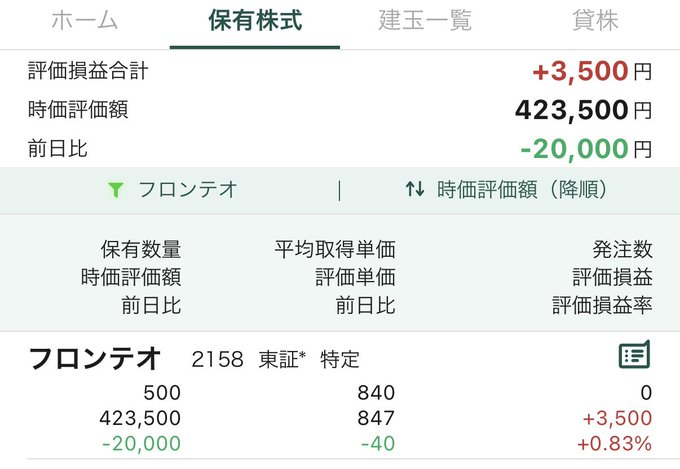
Task: Open the フロンテオ stock detail list icon
Action: point(634,354)
